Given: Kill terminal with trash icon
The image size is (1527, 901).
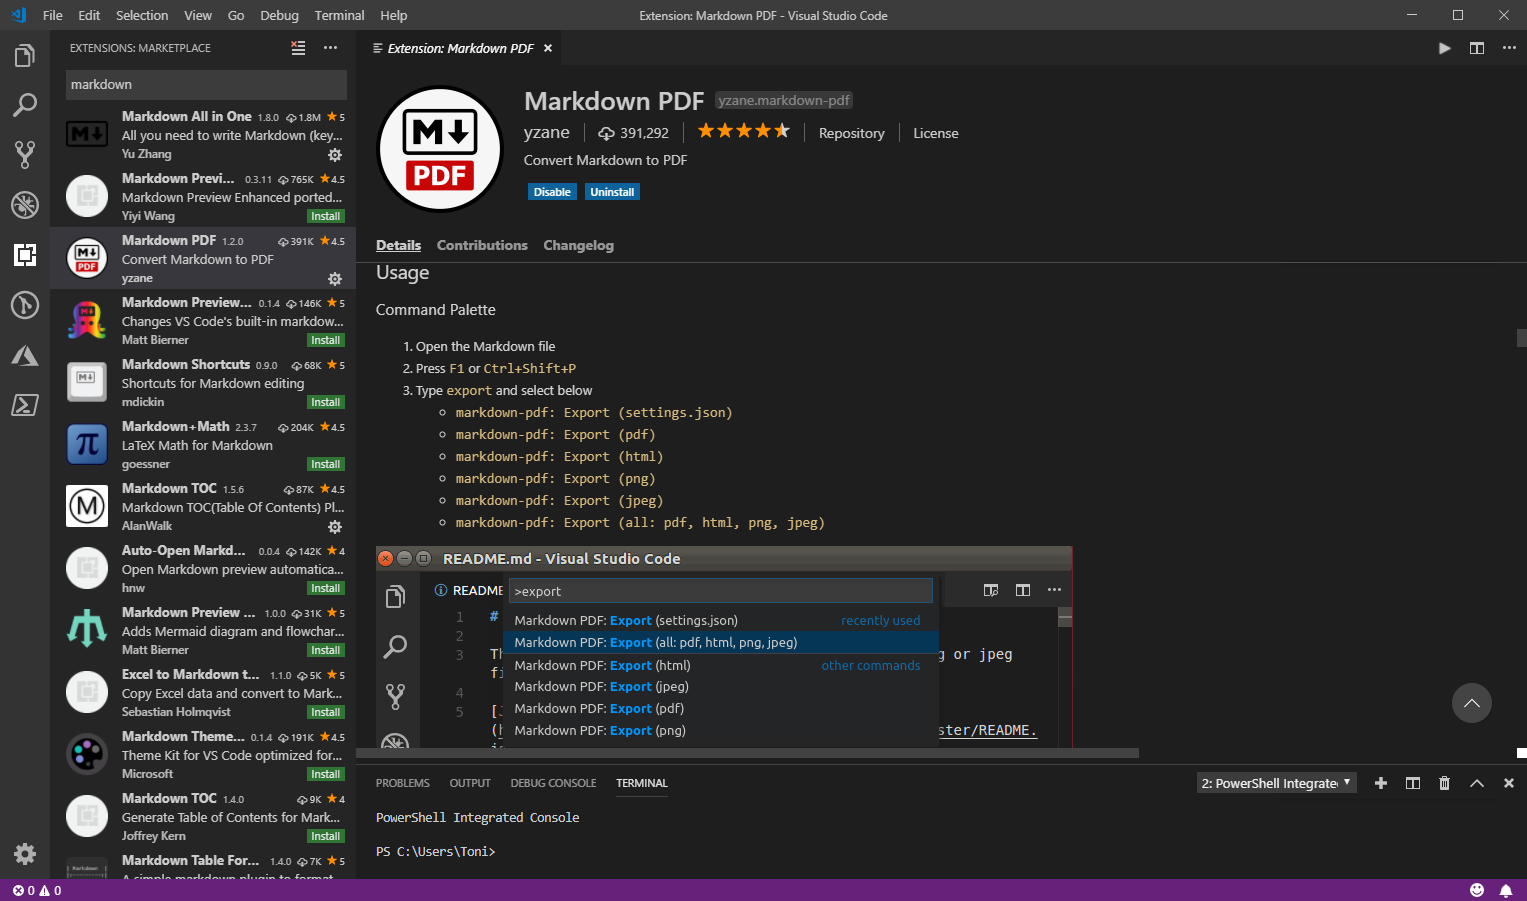Looking at the screenshot, I should pyautogui.click(x=1444, y=783).
